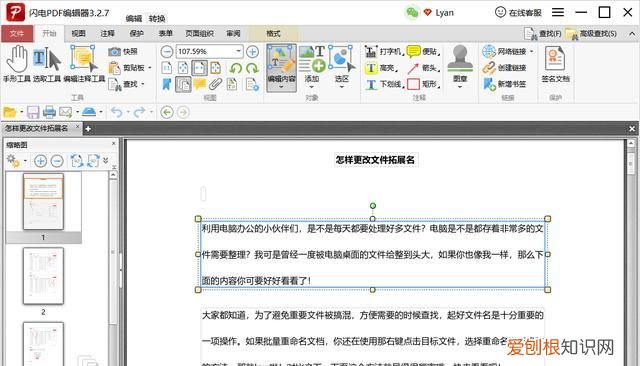Redo the last action
The width and height of the screenshot is (640, 366).
[140, 112]
